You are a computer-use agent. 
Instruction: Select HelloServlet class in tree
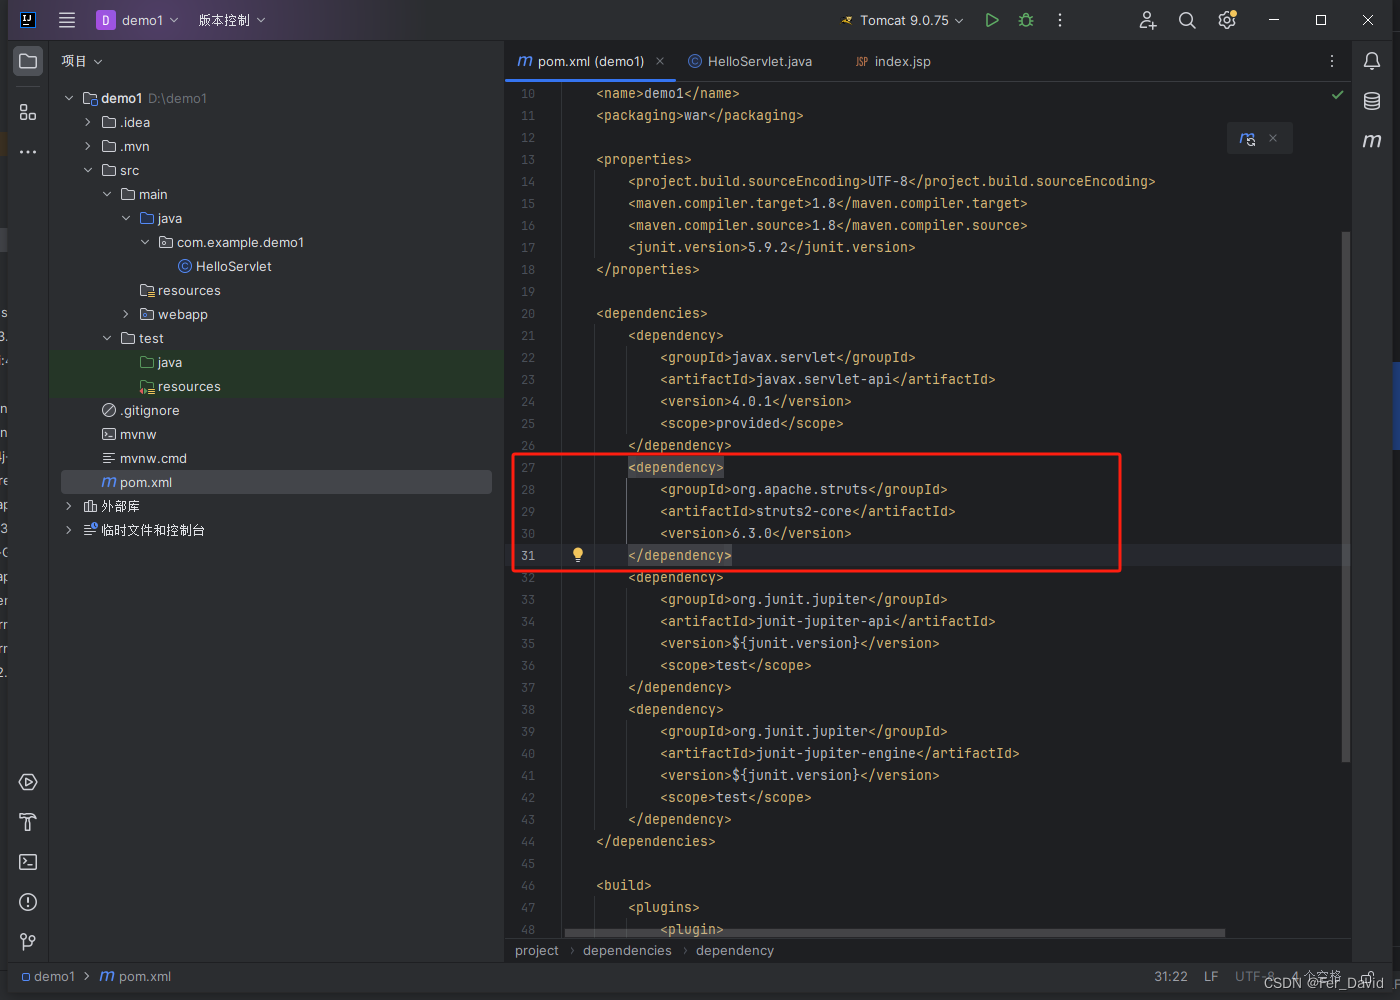point(225,266)
